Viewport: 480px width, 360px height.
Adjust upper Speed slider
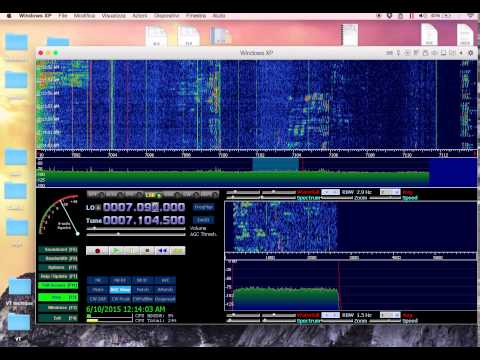(385, 198)
